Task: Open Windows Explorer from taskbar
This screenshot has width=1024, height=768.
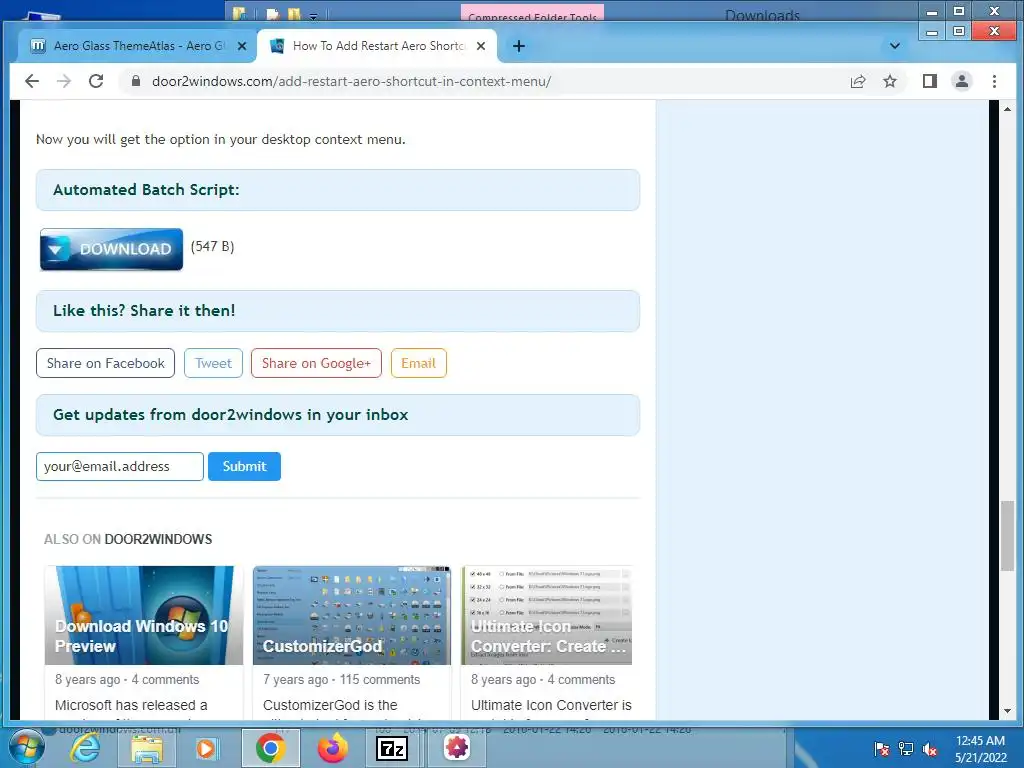Action: pyautogui.click(x=147, y=748)
